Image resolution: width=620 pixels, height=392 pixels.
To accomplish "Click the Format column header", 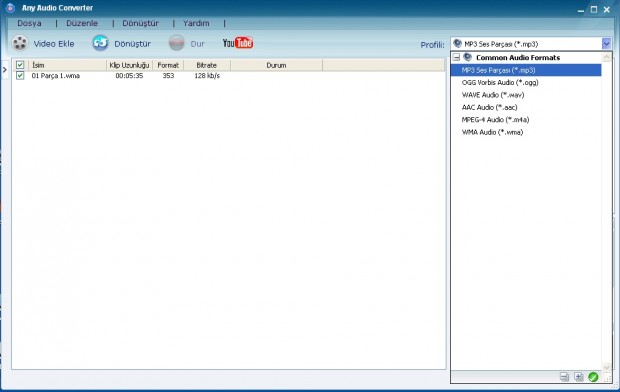I will pos(168,65).
